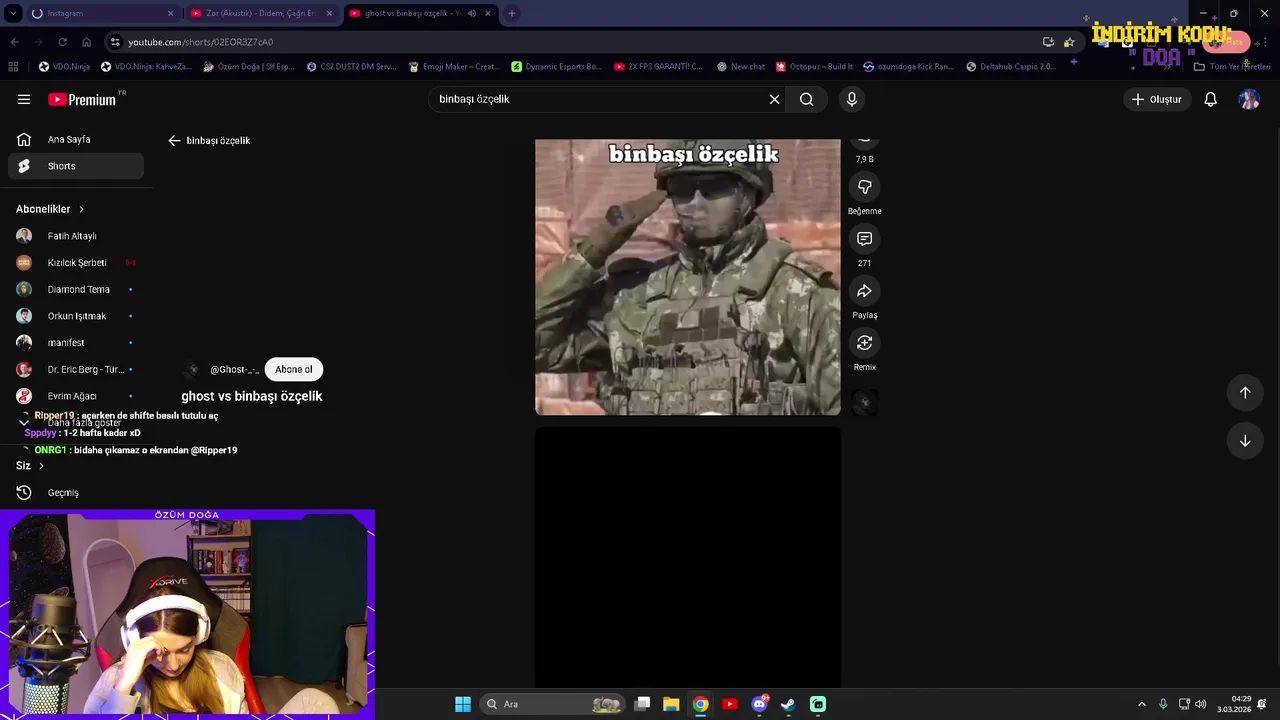Viewport: 1280px width, 720px height.
Task: Mute the ghost vs binbaşı özçelik tab audio
Action: pyautogui.click(x=472, y=13)
